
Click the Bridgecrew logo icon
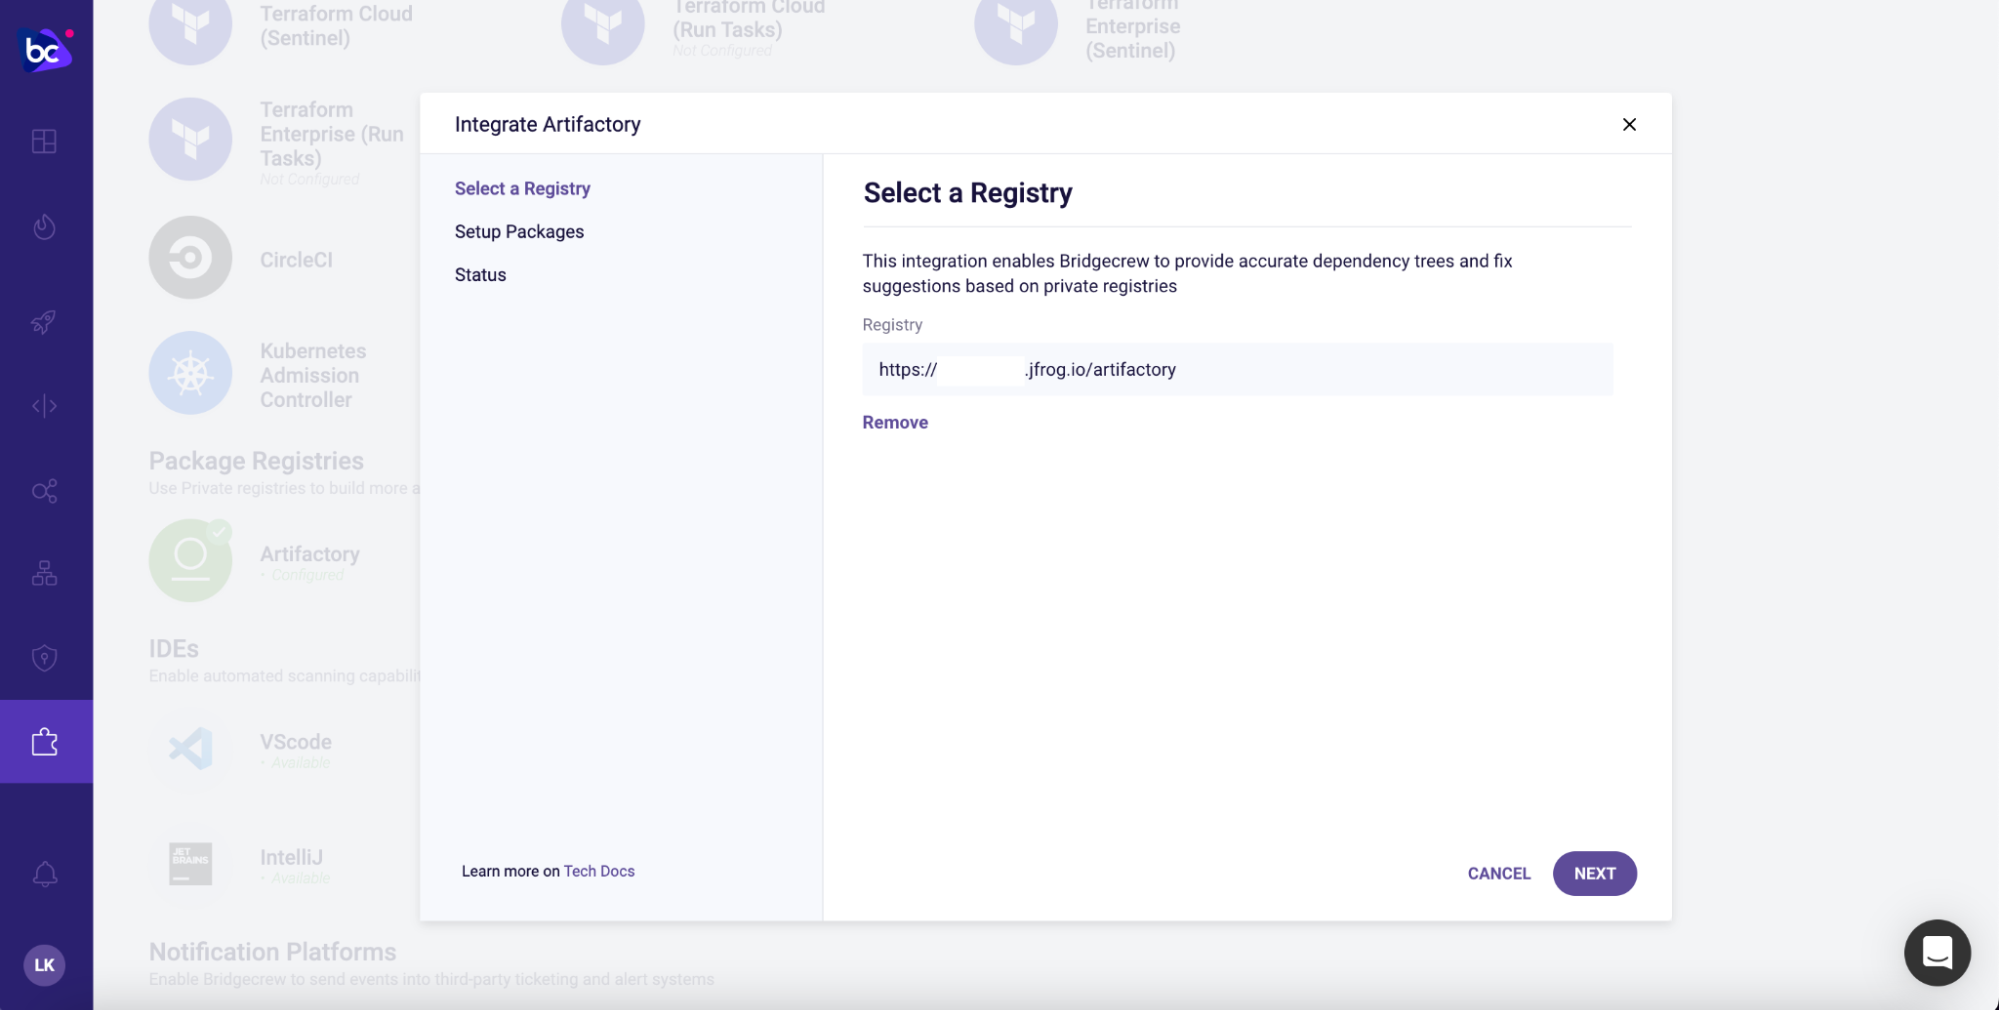(45, 49)
